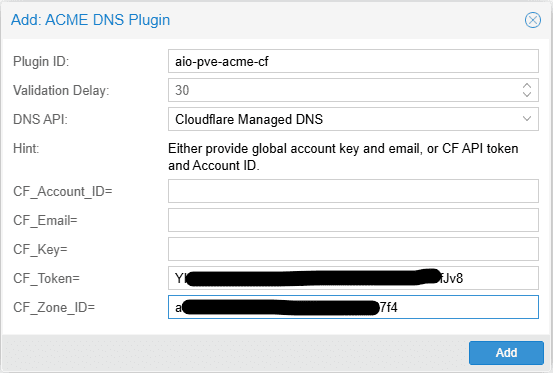
Task: Click the Add button
Action: pos(506,353)
